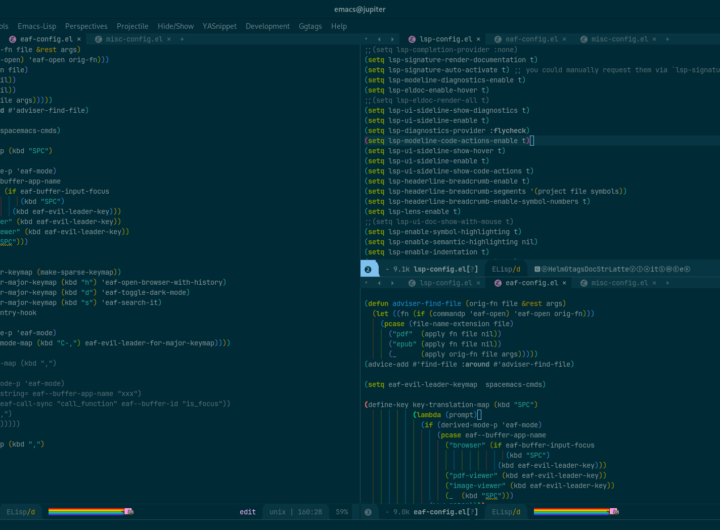
Task: Click the unix line-ending indicator in left modeline
Action: click(x=277, y=511)
